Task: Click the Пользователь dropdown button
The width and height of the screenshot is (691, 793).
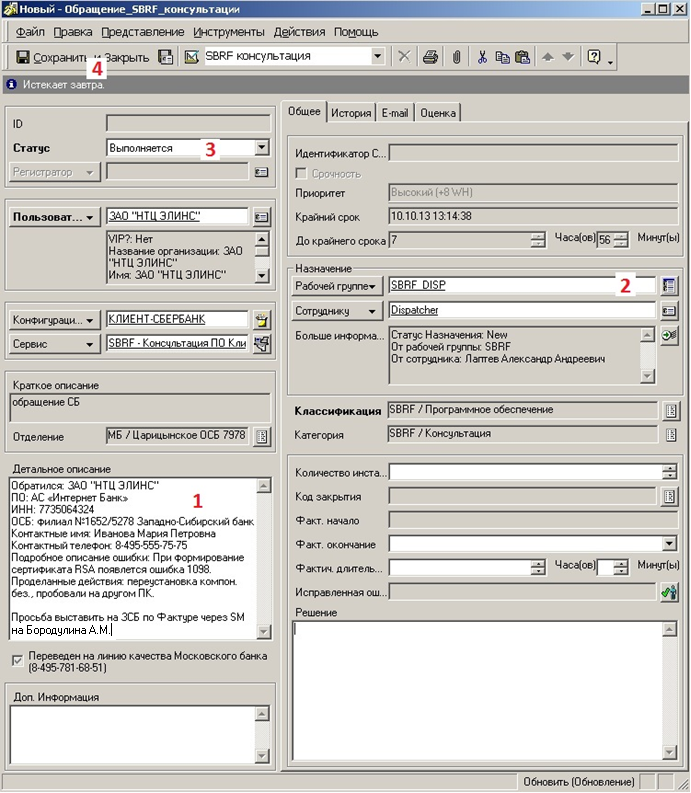Action: point(54,217)
